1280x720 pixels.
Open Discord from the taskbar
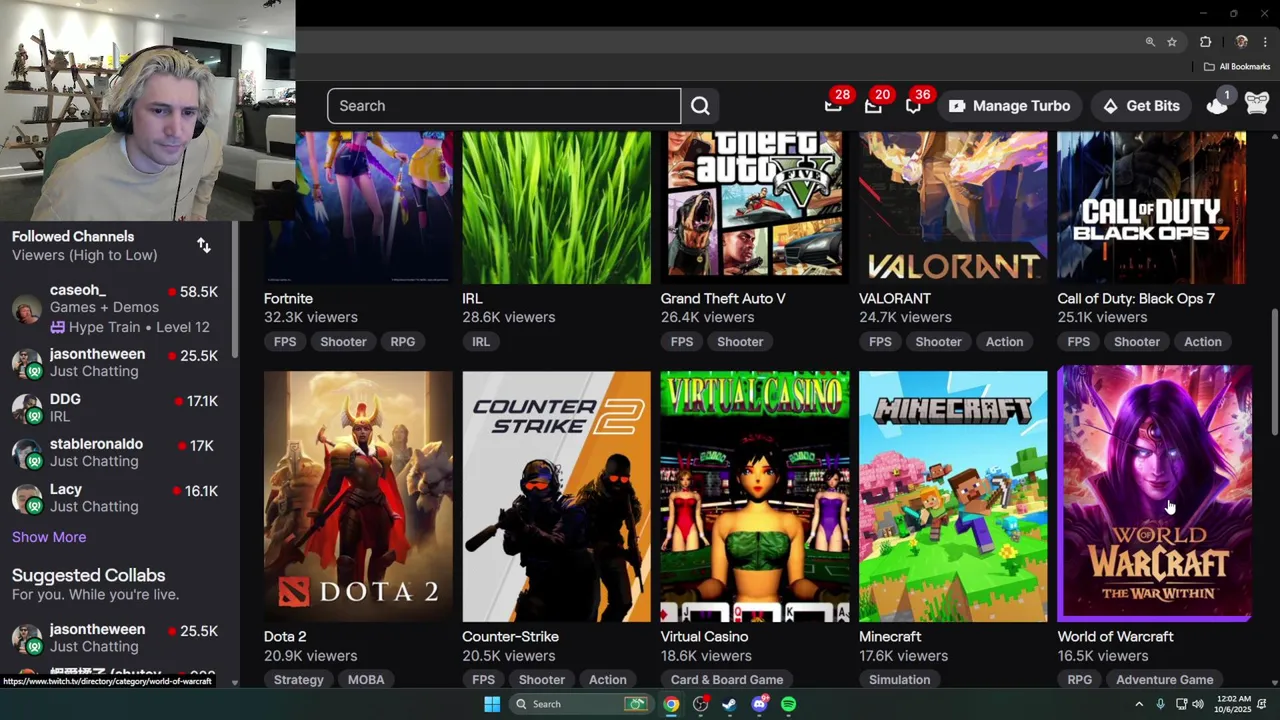[x=759, y=704]
